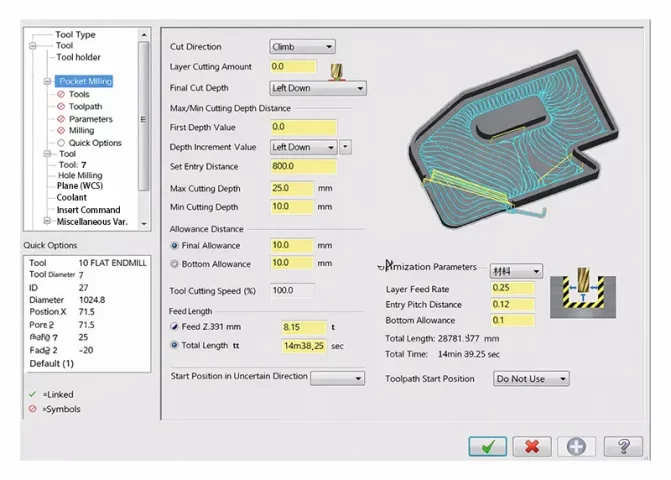The width and height of the screenshot is (671, 480).
Task: Open the Toolpath Start Position dropdown
Action: [531, 379]
